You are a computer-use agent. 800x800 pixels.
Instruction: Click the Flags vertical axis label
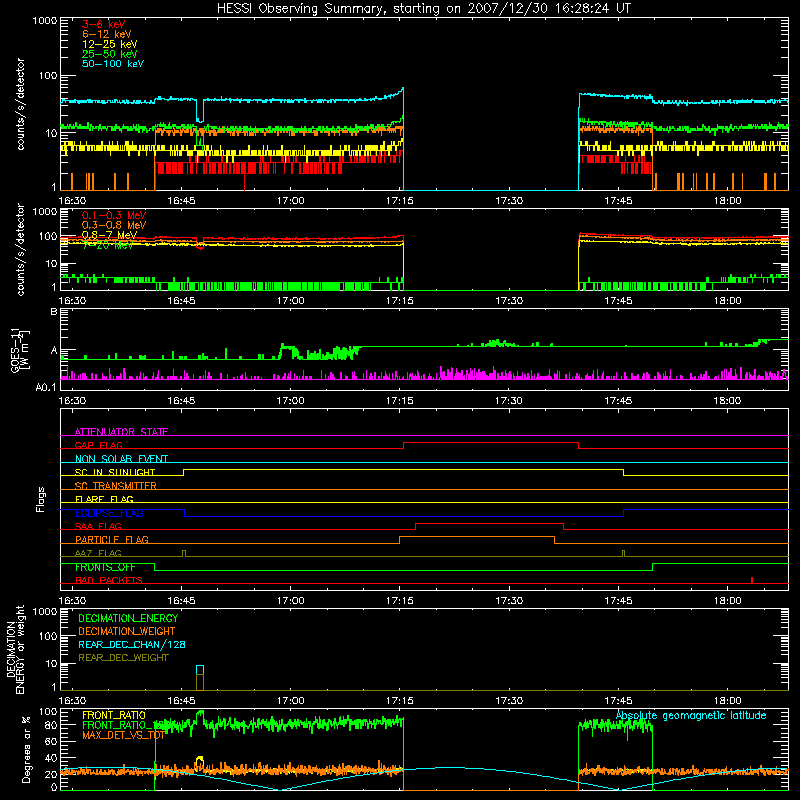coord(40,499)
